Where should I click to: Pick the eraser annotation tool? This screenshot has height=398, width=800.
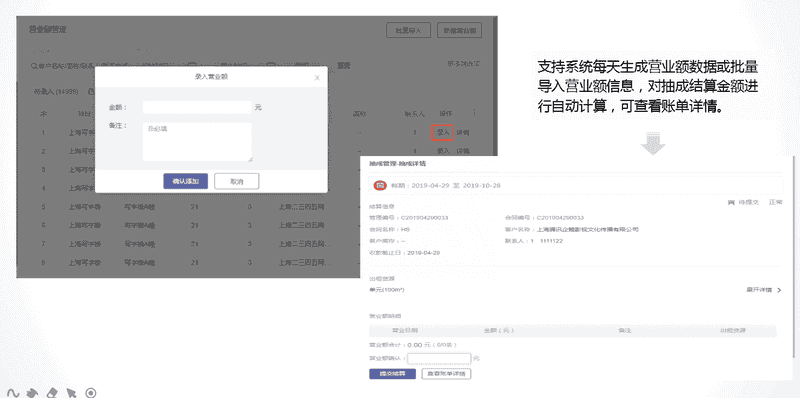coord(52,393)
